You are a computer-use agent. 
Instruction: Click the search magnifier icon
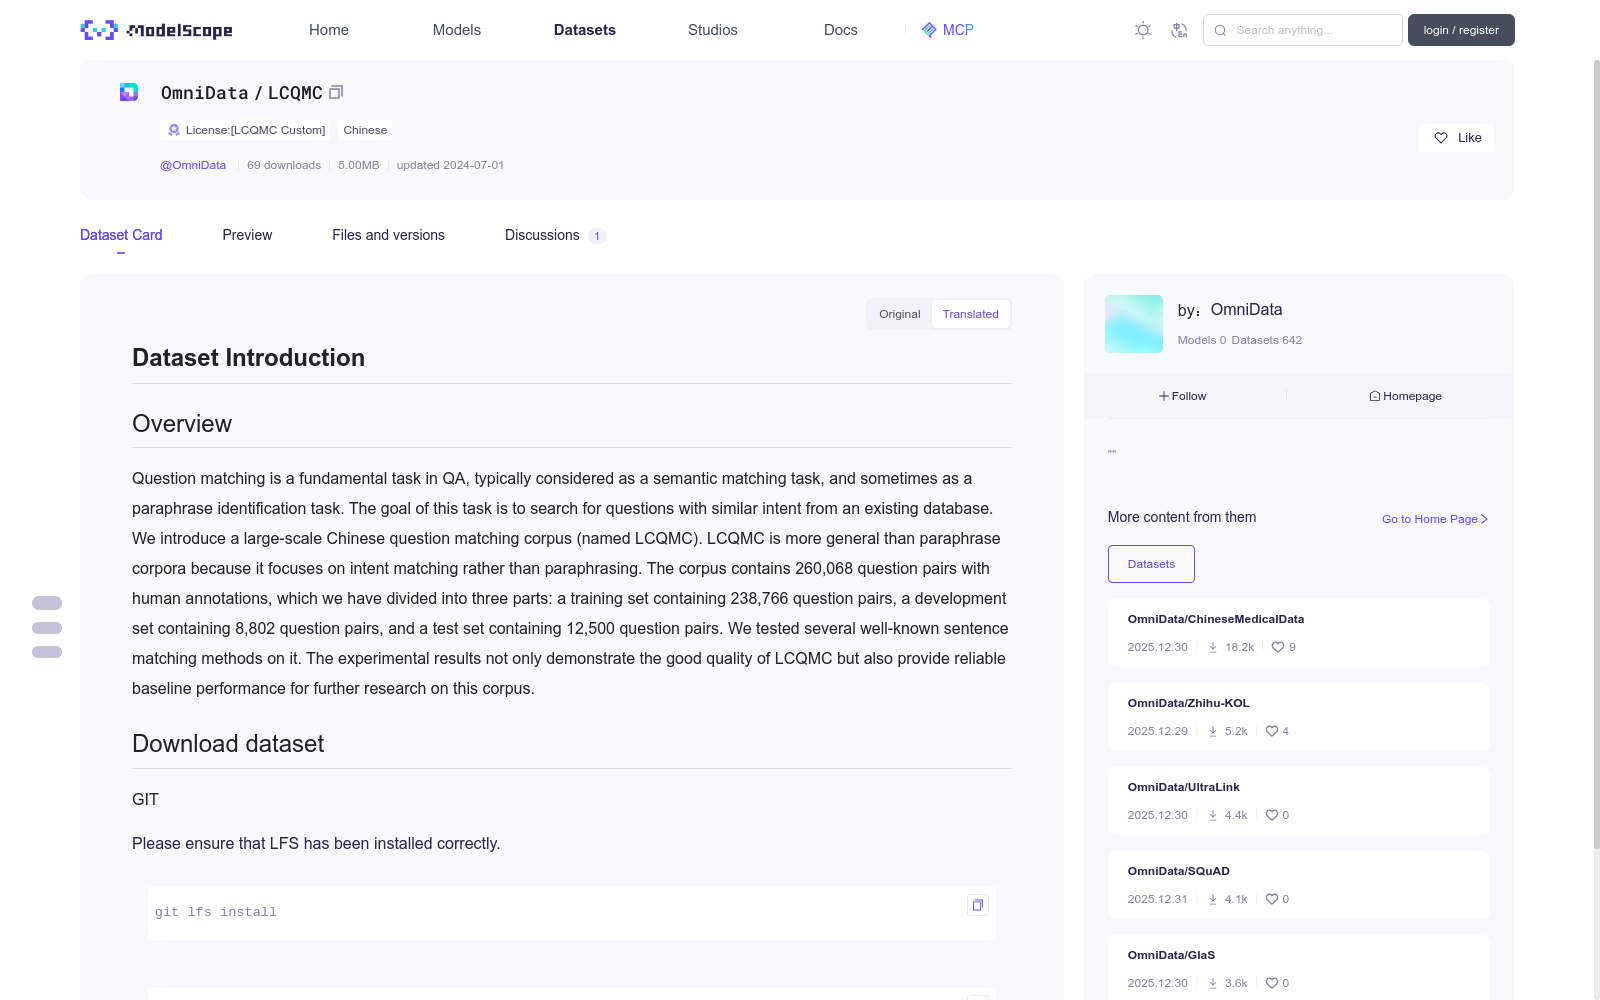[x=1220, y=30]
